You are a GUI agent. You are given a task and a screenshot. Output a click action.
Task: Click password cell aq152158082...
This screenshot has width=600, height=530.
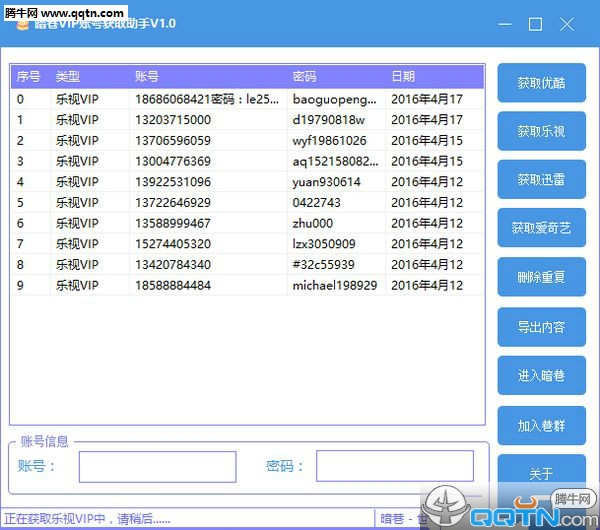coord(335,161)
